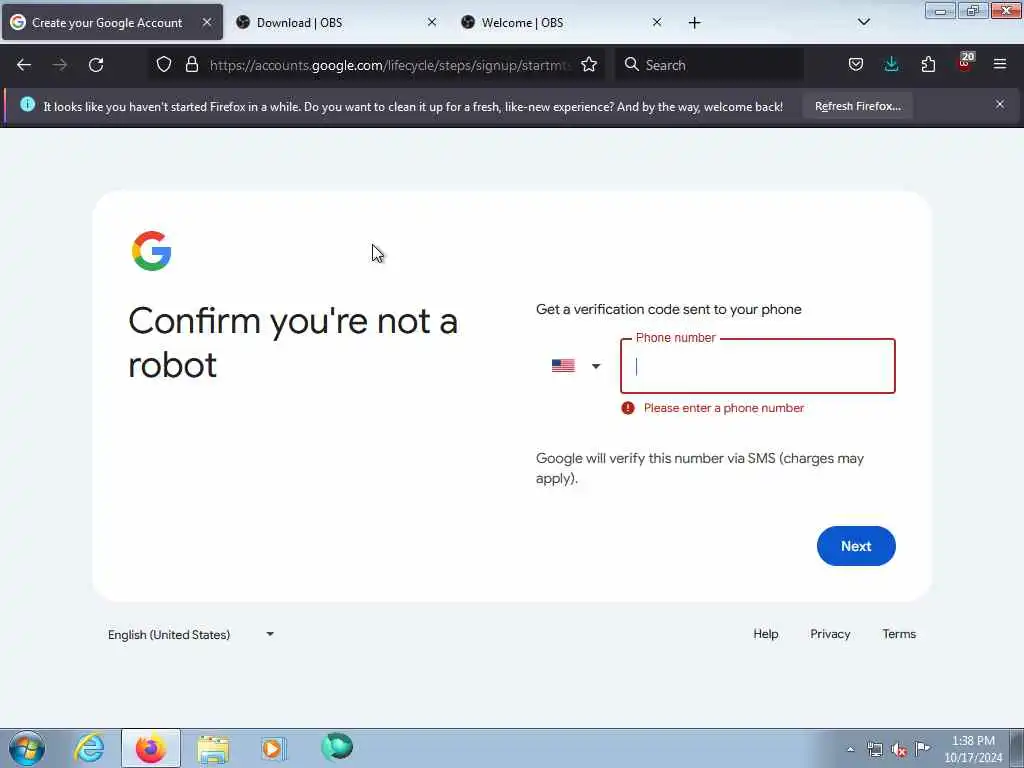Go back using the back arrow
This screenshot has height=768, width=1024.
tap(24, 65)
